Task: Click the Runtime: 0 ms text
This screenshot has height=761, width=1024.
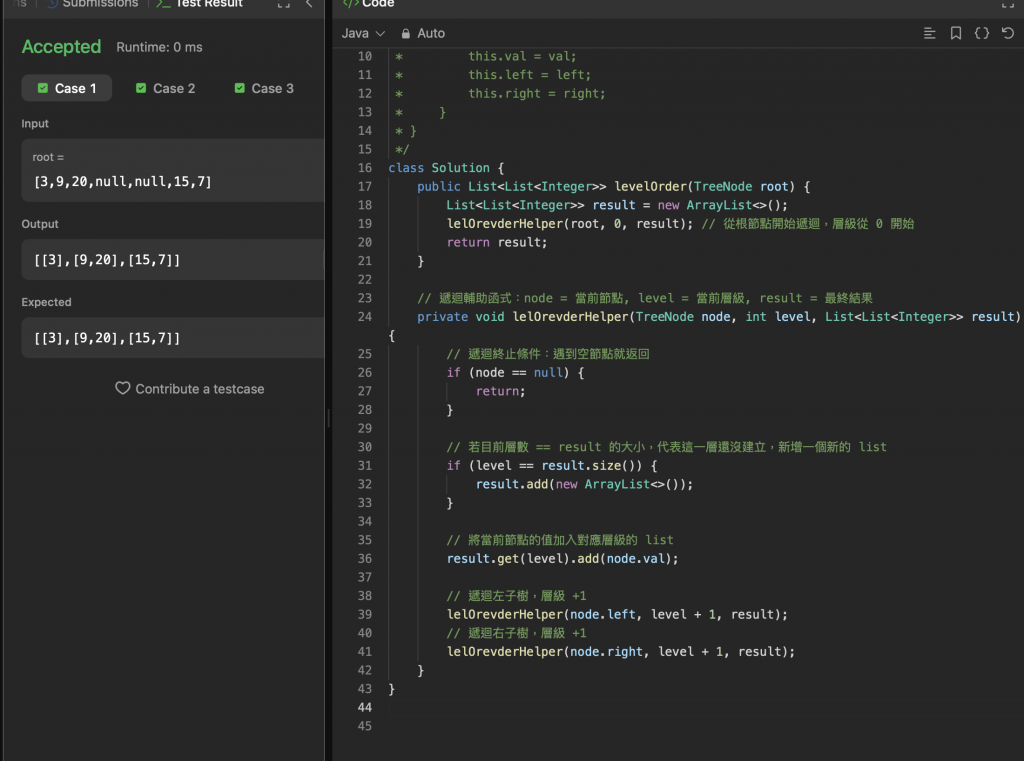Action: (159, 47)
